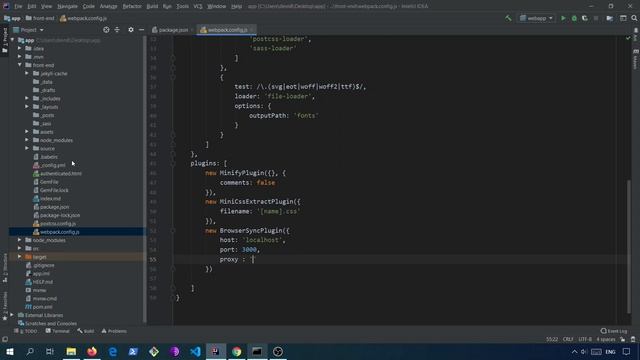Viewport: 640px width, 360px height.
Task: Click the Search Everywhere magnifier icon
Action: (x=634, y=18)
